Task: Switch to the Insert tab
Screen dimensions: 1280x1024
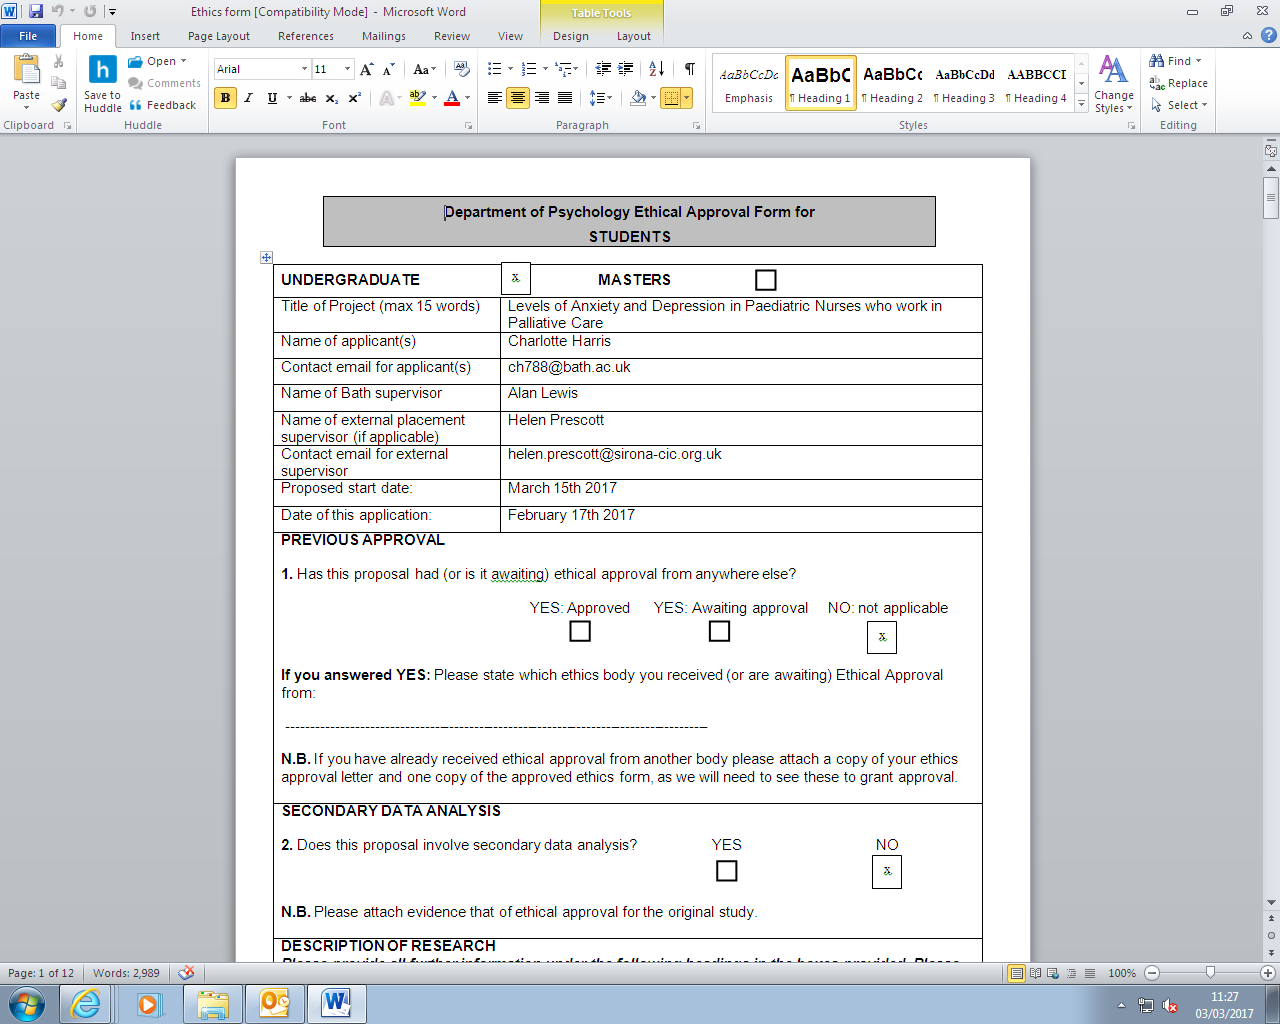Action: (145, 36)
